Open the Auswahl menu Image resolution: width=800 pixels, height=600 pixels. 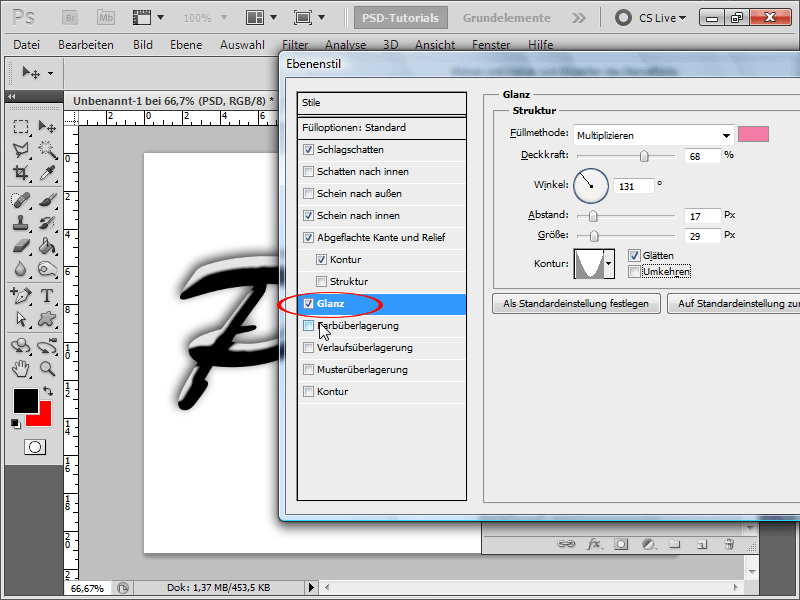coord(242,45)
